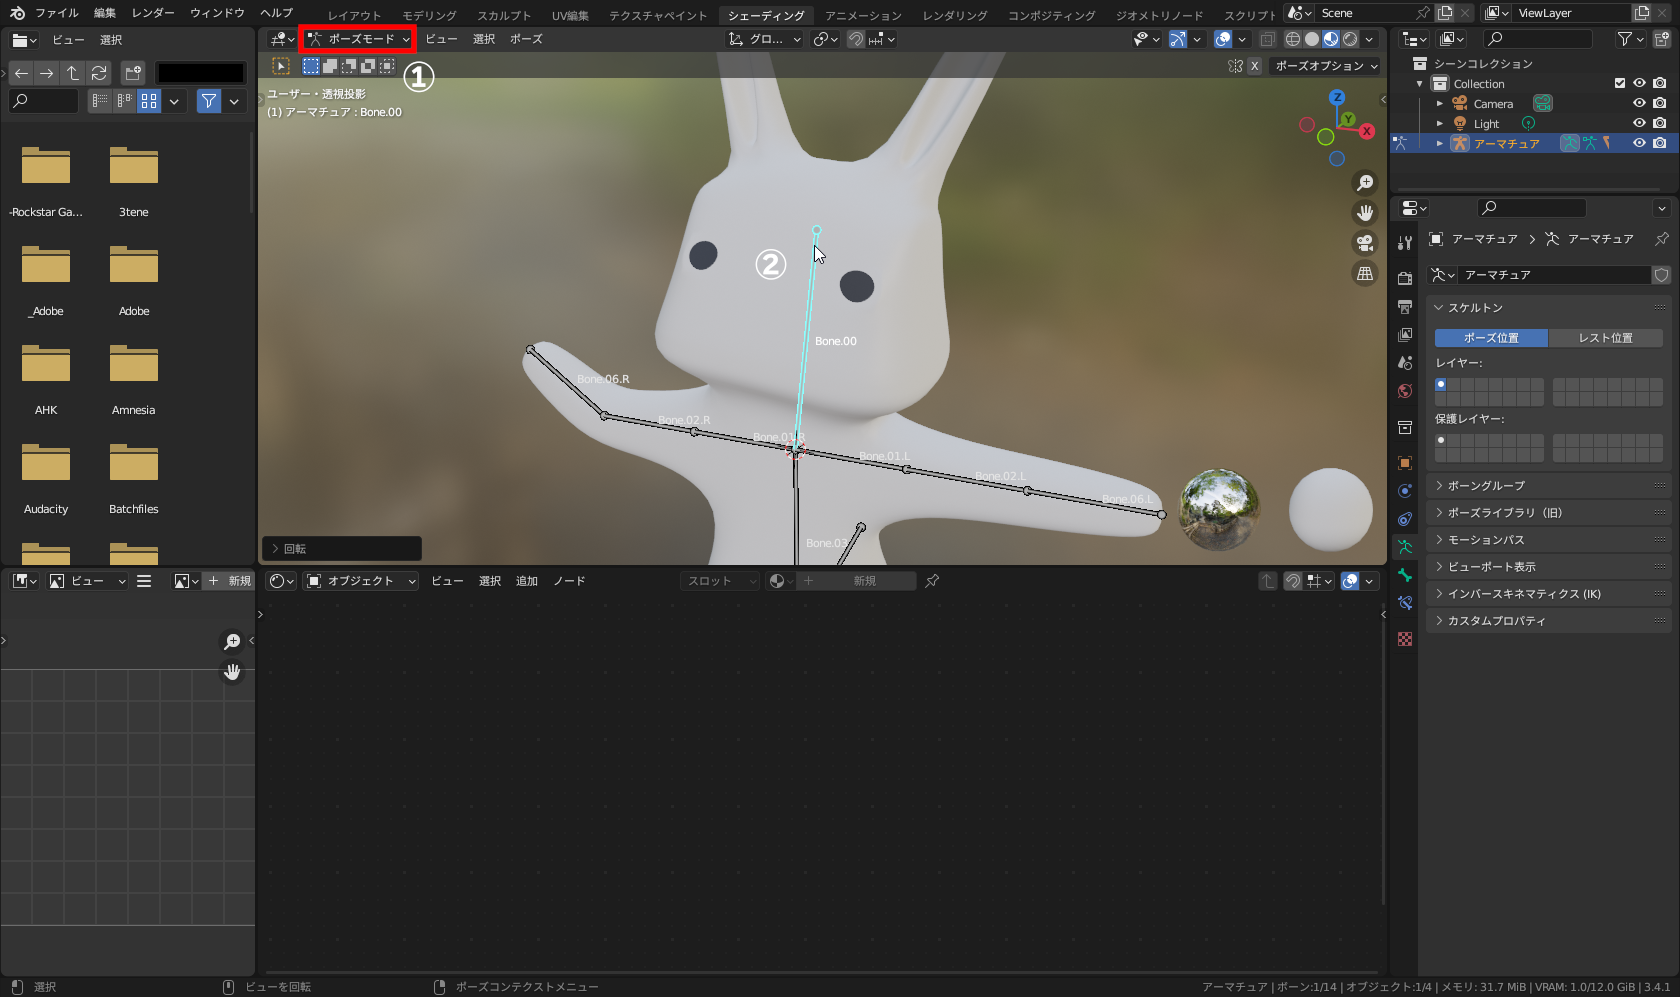Switch file browser to vertical list display

click(x=100, y=101)
